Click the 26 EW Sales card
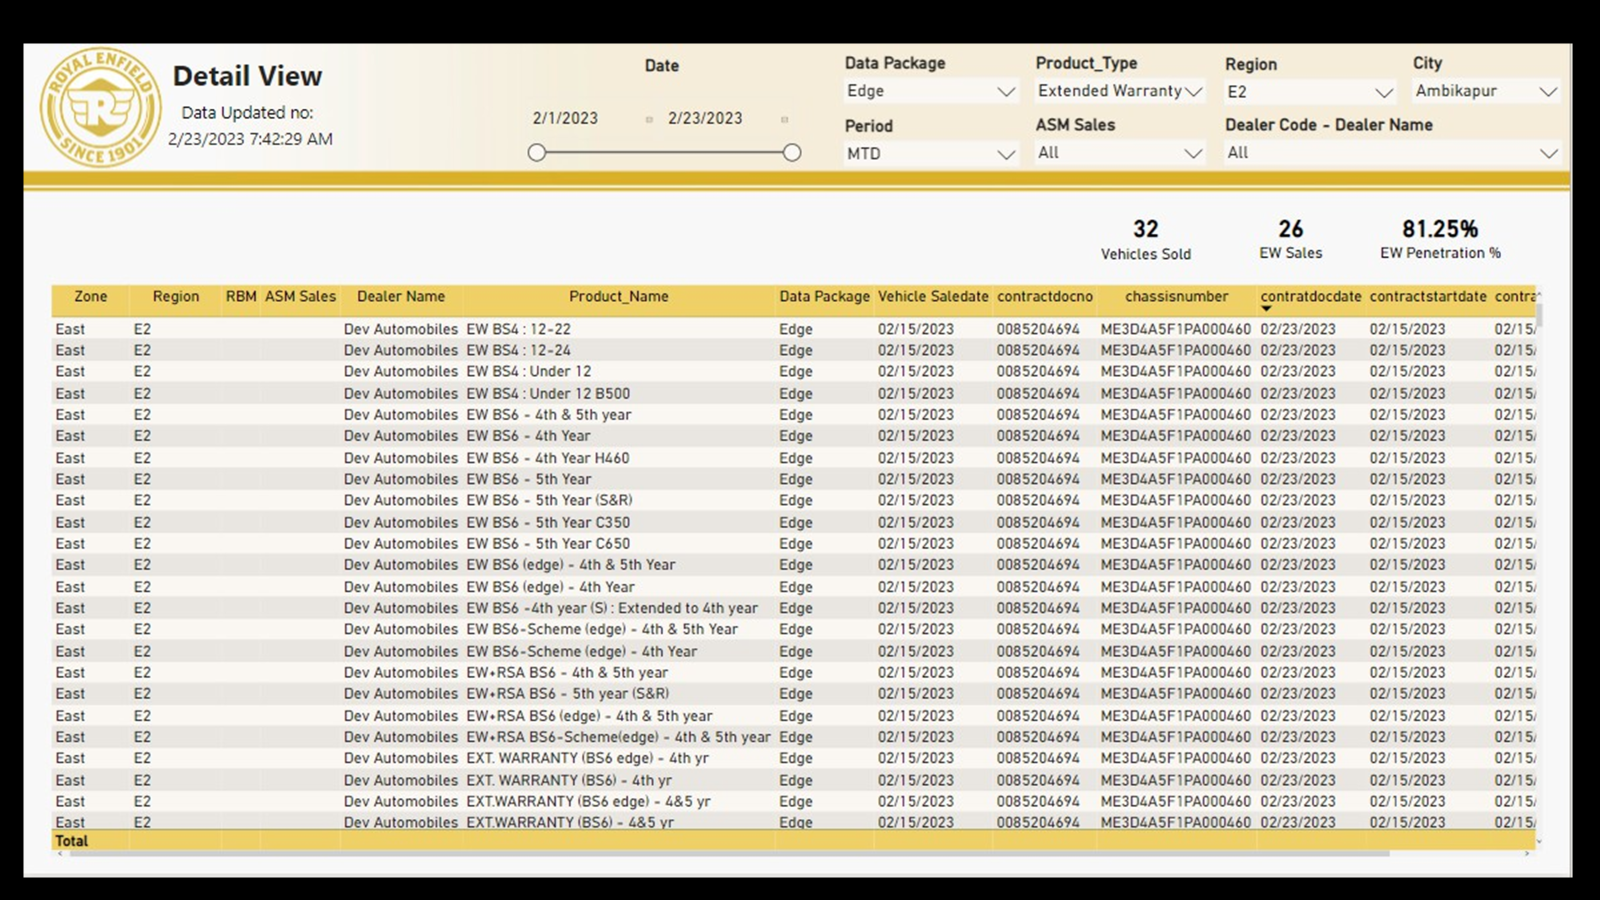1600x900 pixels. (1291, 240)
